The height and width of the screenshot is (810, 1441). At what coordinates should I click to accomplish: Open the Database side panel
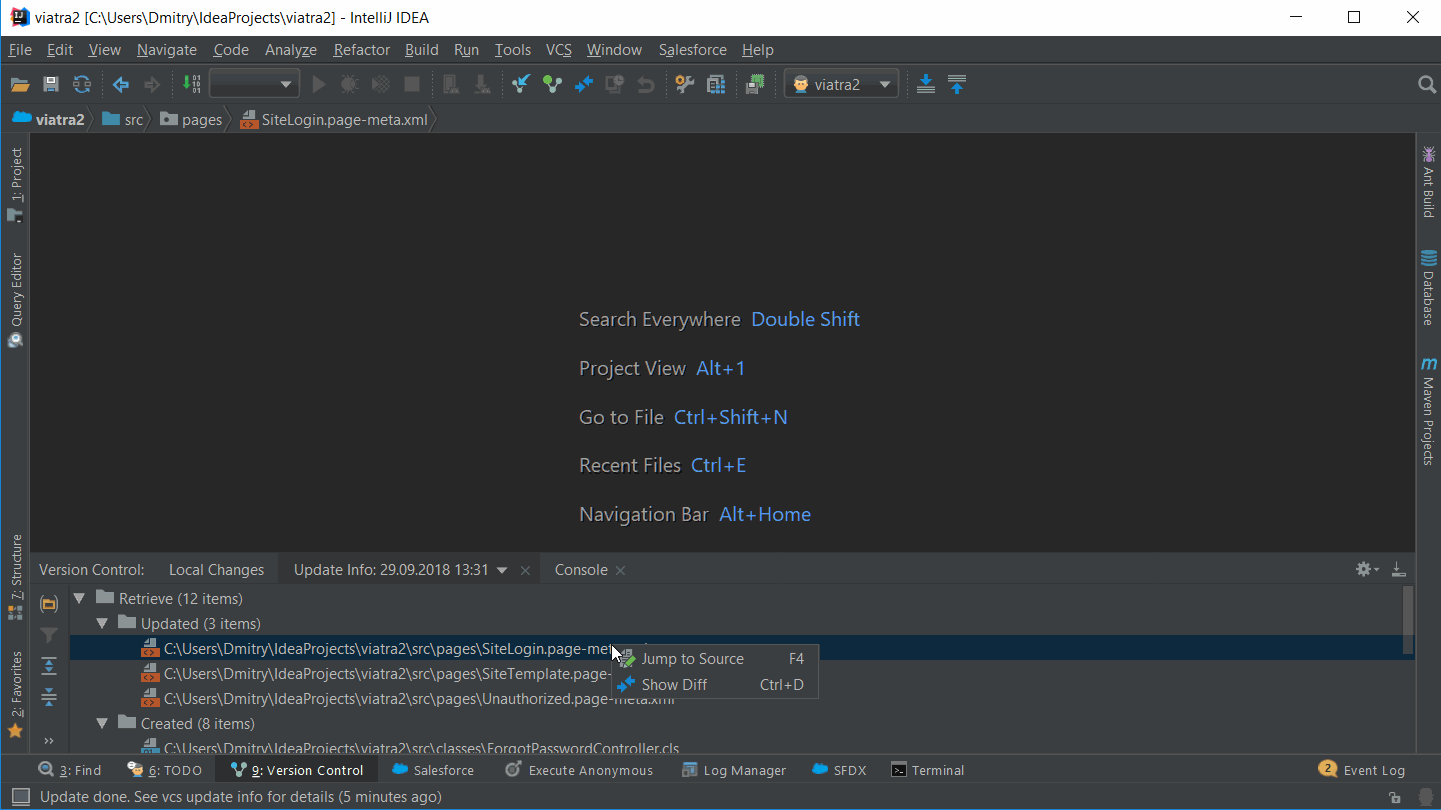click(1428, 288)
